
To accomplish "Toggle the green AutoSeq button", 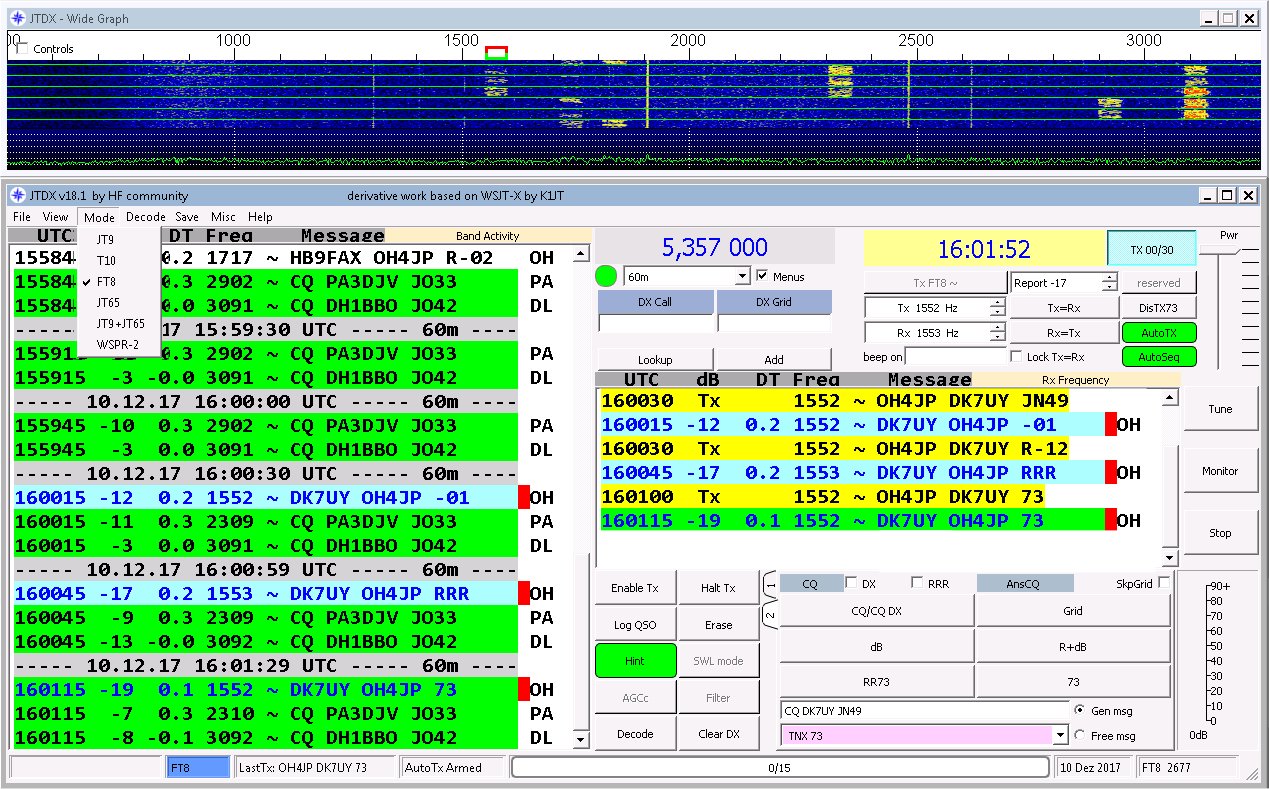I will (1158, 357).
